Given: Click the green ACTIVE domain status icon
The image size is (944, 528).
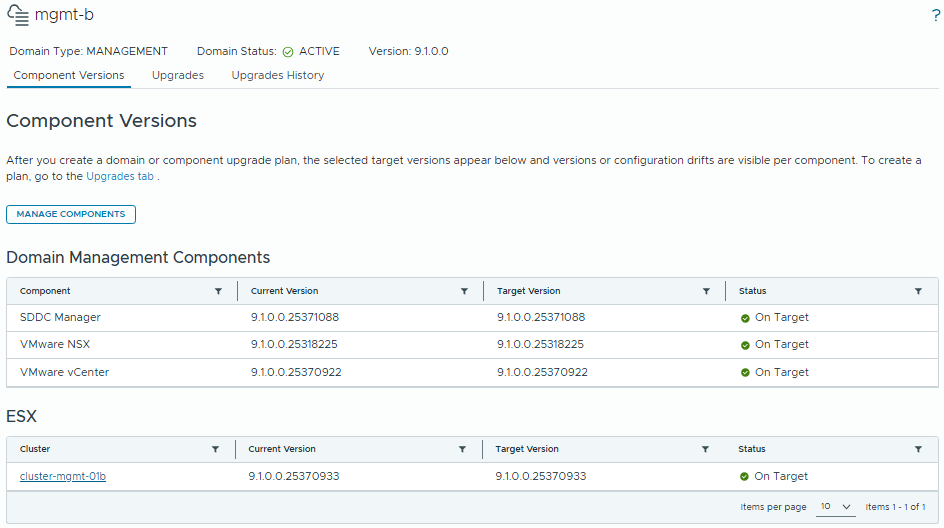Looking at the screenshot, I should [288, 52].
